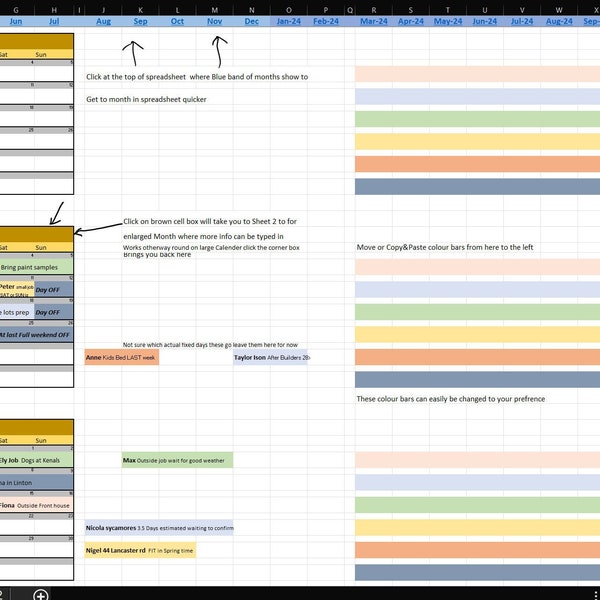Click 'Day OFF' cell beside lots prep
Image resolution: width=600 pixels, height=600 pixels.
54,312
